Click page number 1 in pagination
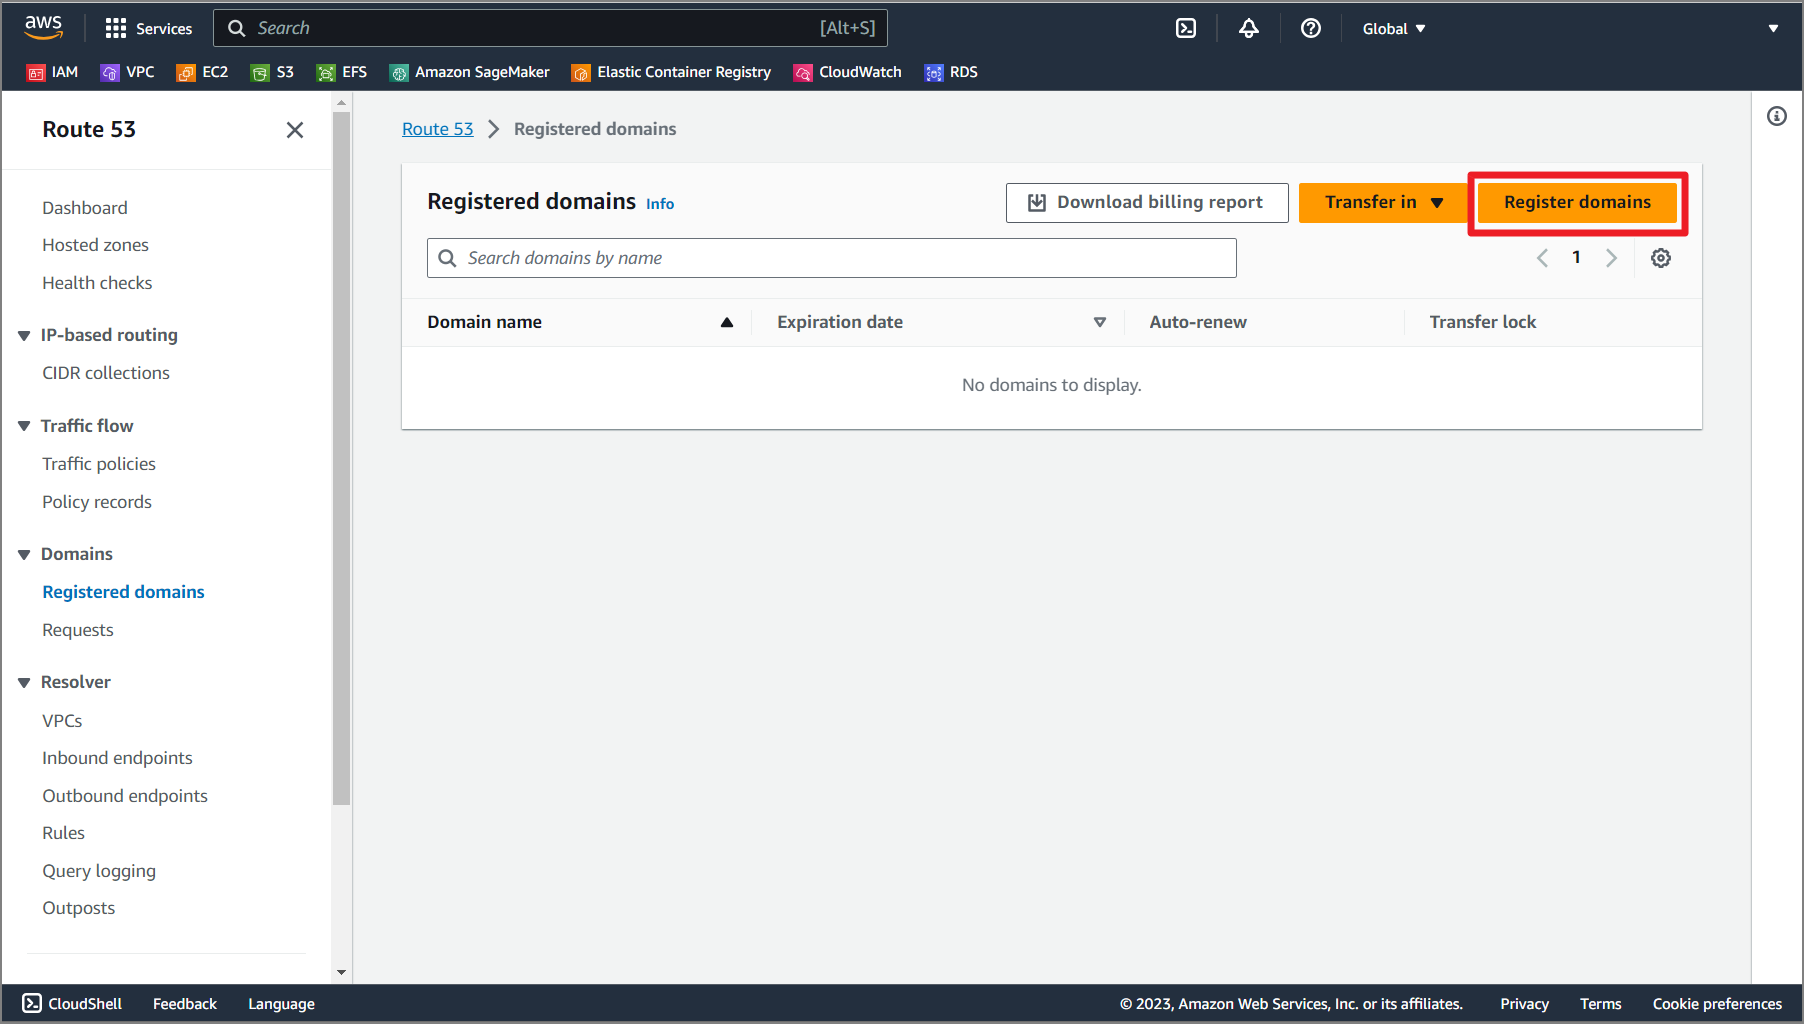 [x=1576, y=258]
